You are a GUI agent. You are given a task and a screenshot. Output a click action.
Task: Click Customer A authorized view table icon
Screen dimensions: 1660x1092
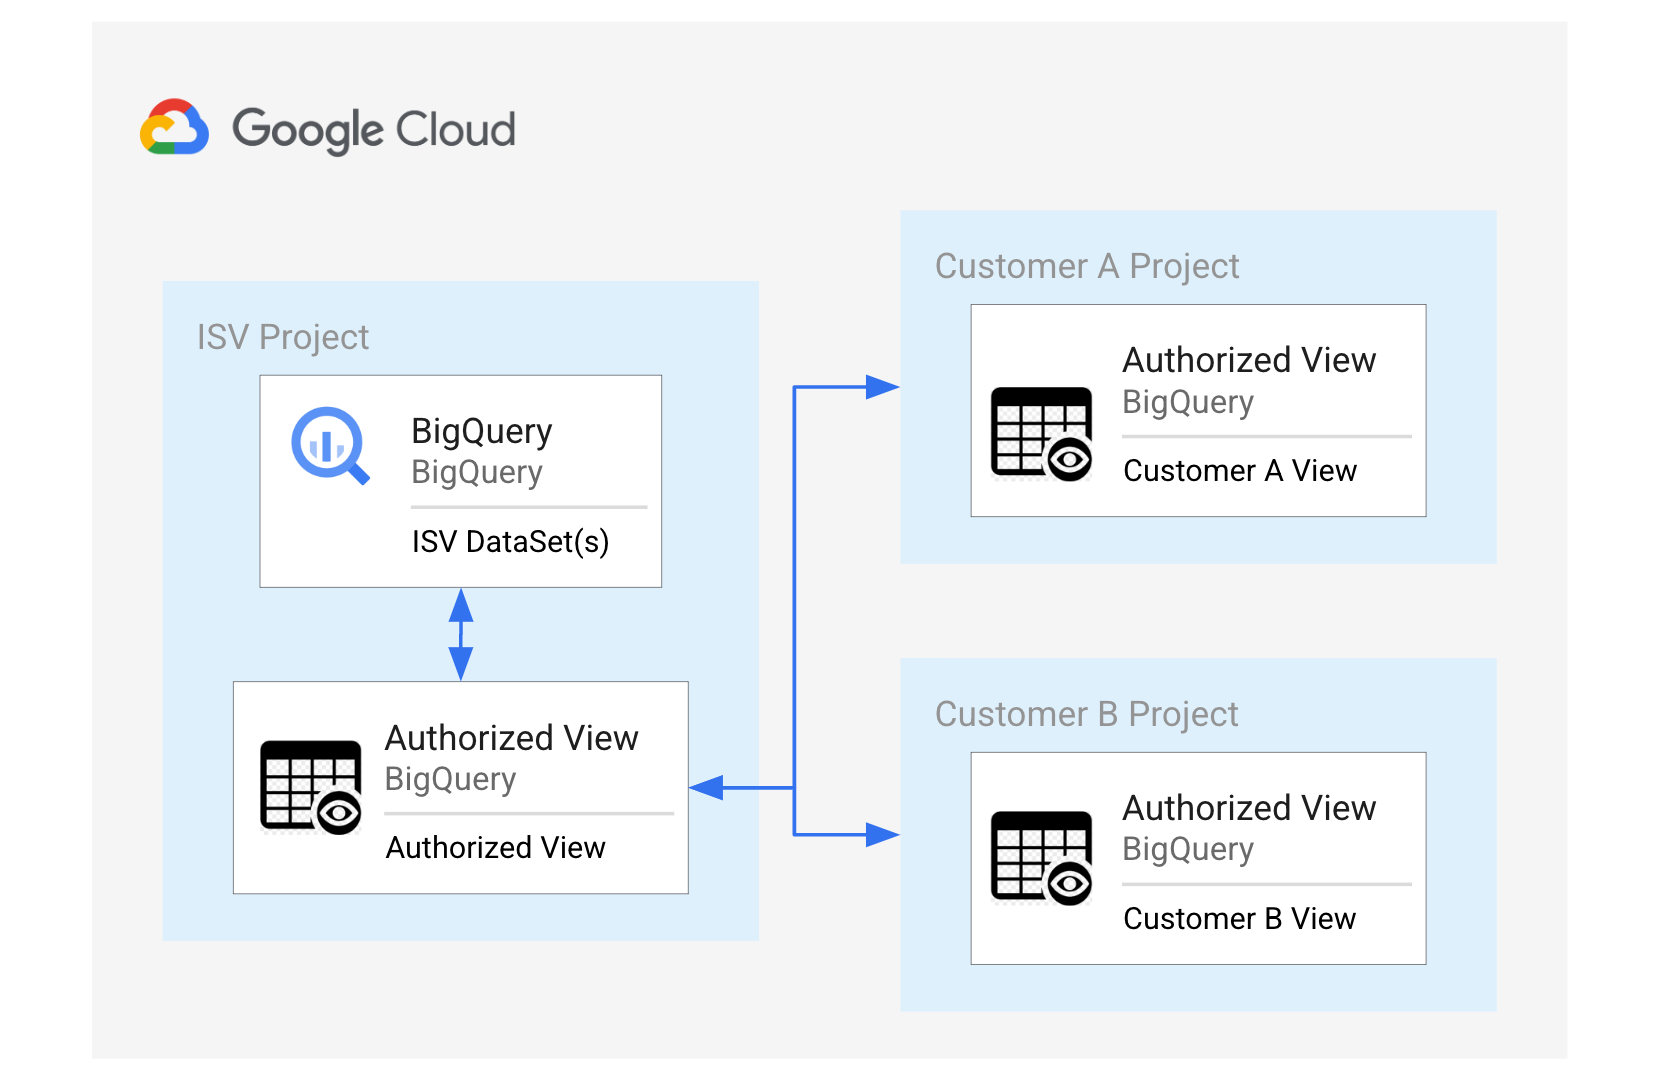point(1041,434)
